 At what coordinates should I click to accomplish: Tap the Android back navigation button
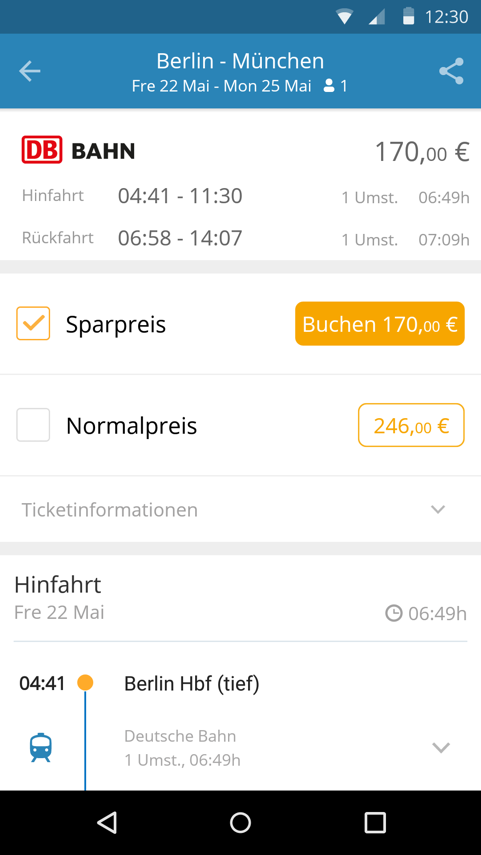(x=107, y=822)
